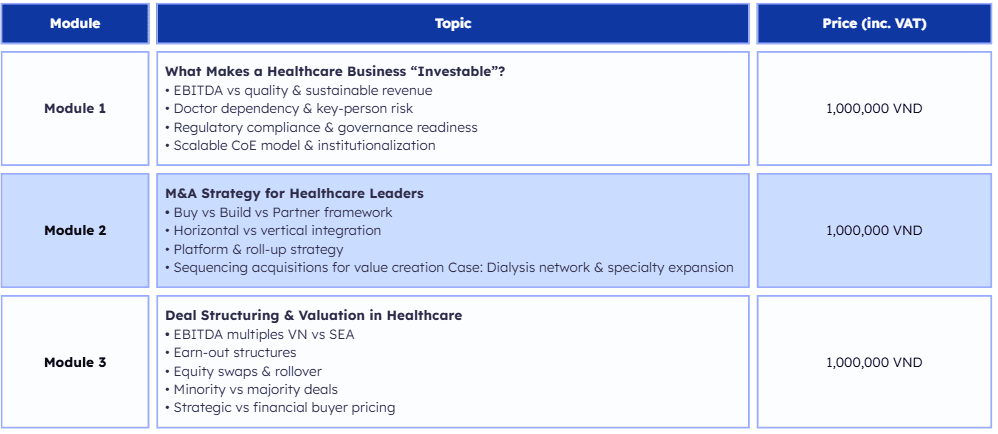Image resolution: width=998 pixels, height=434 pixels.
Task: Select the Module 3 label cell
Action: 75,363
